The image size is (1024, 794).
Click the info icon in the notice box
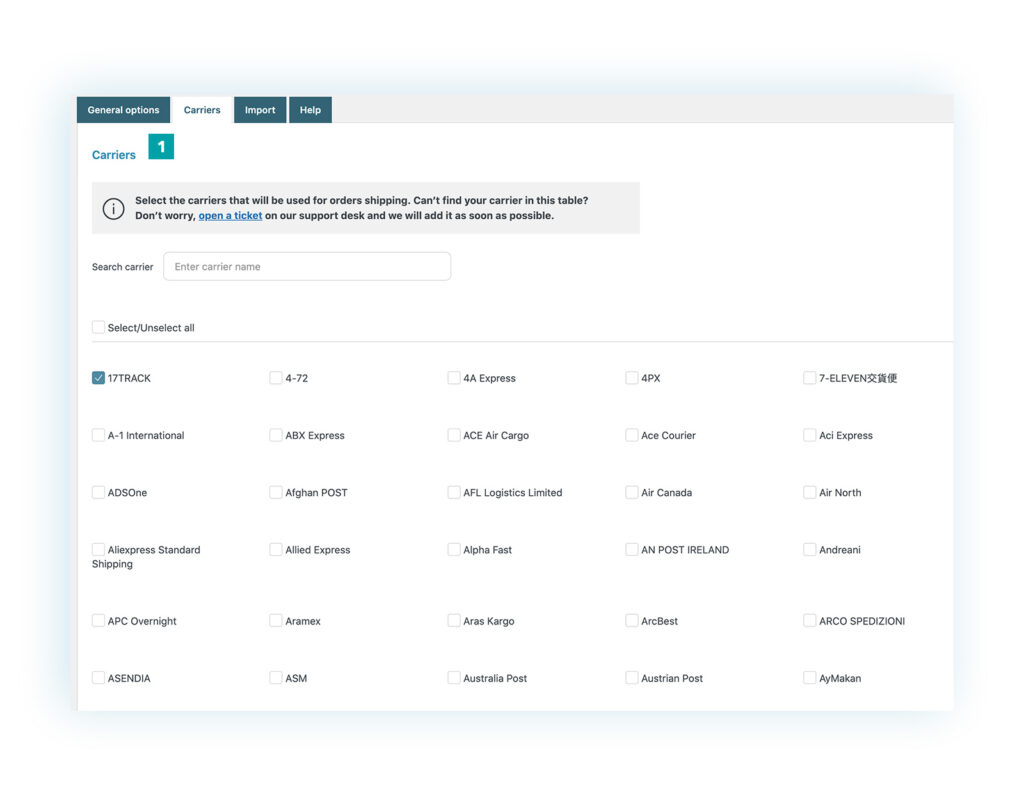tap(113, 207)
